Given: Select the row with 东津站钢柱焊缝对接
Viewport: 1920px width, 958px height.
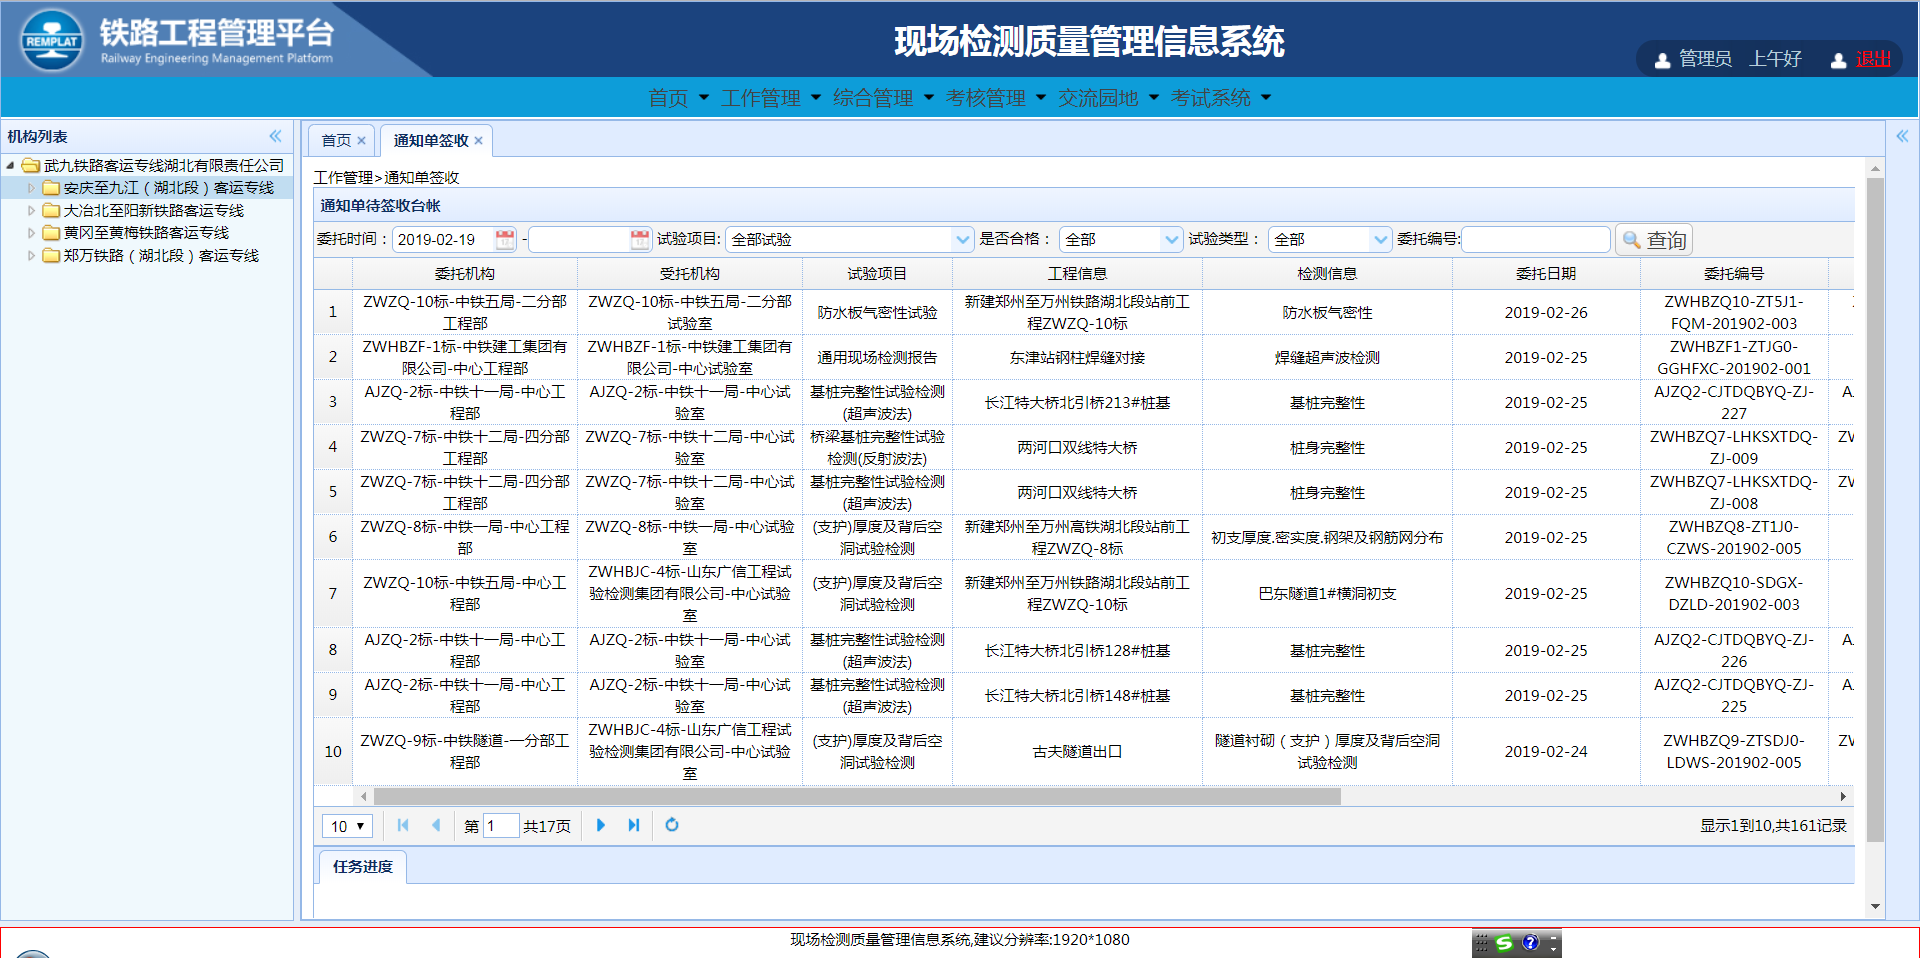Looking at the screenshot, I should click(1084, 357).
